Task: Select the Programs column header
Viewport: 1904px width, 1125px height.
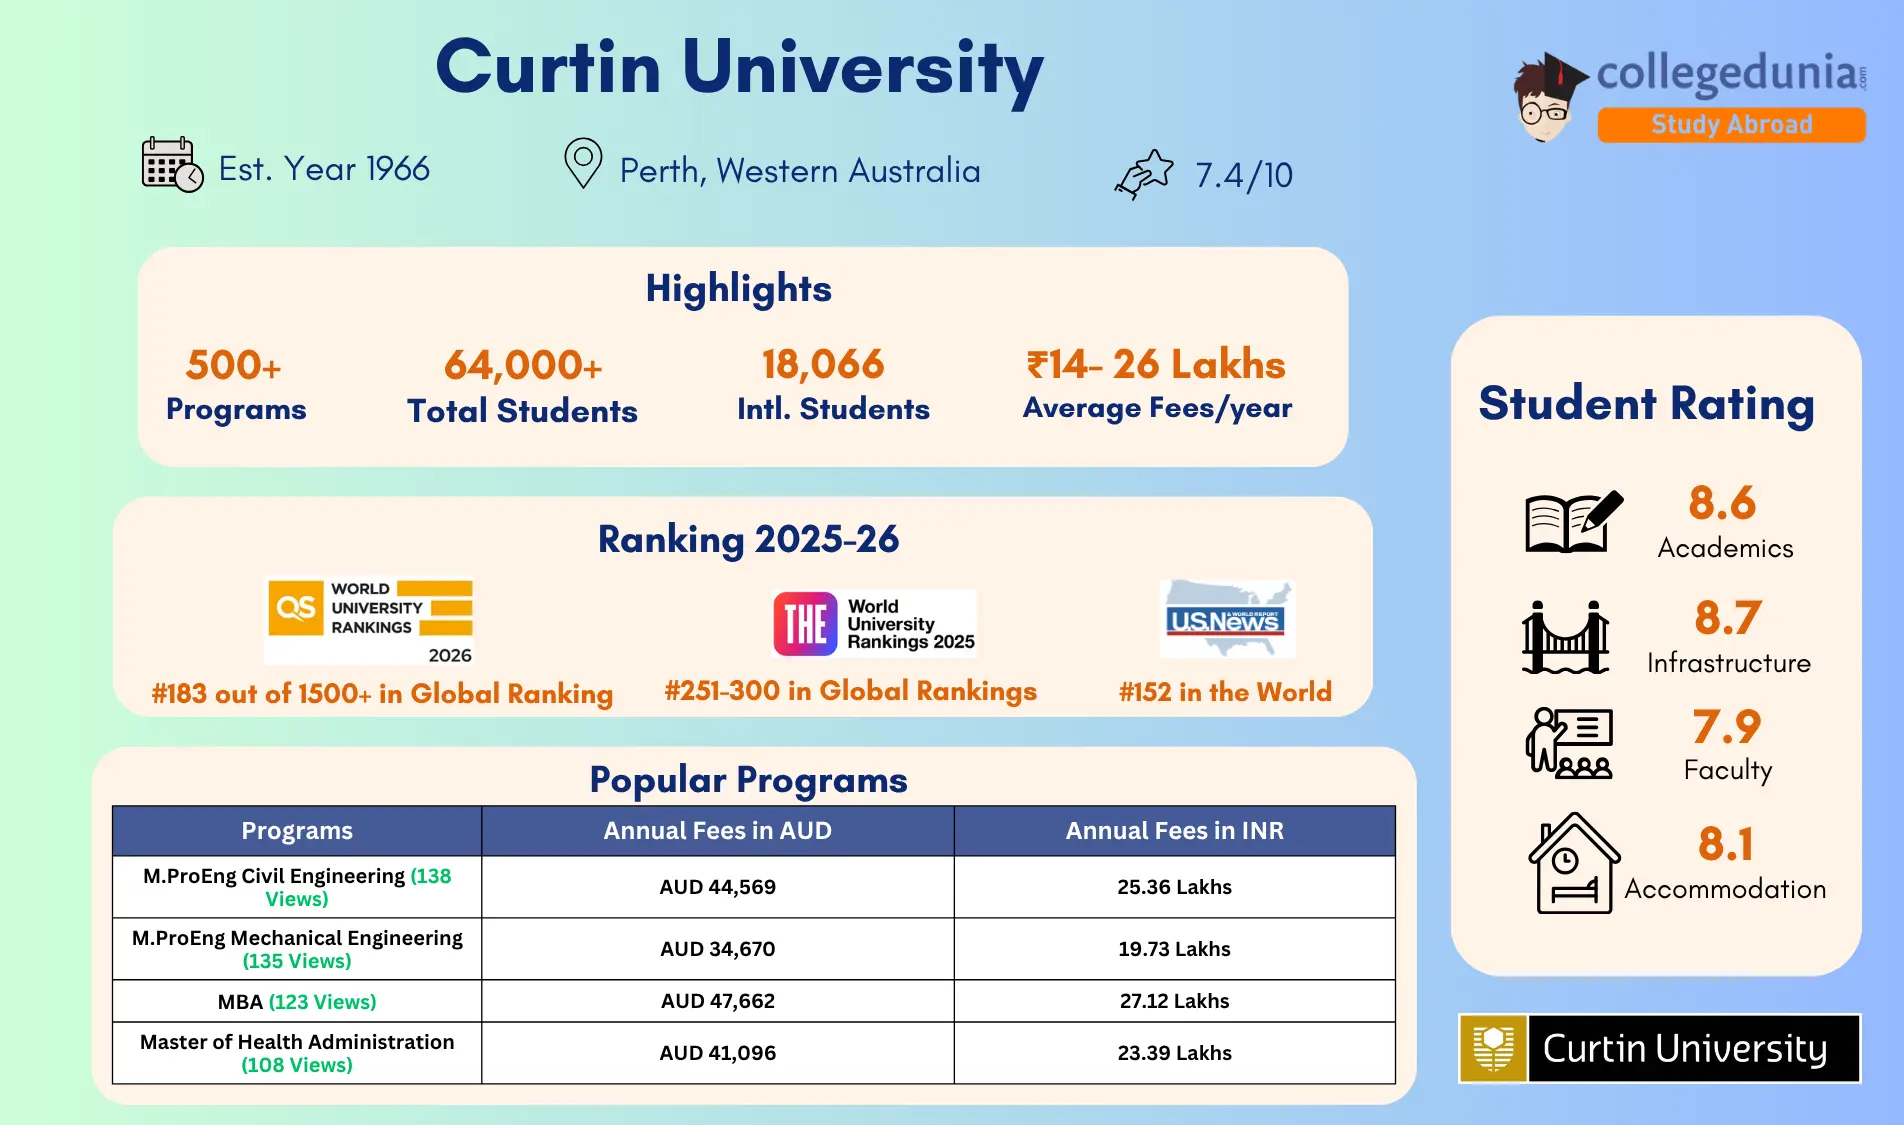Action: tap(296, 830)
